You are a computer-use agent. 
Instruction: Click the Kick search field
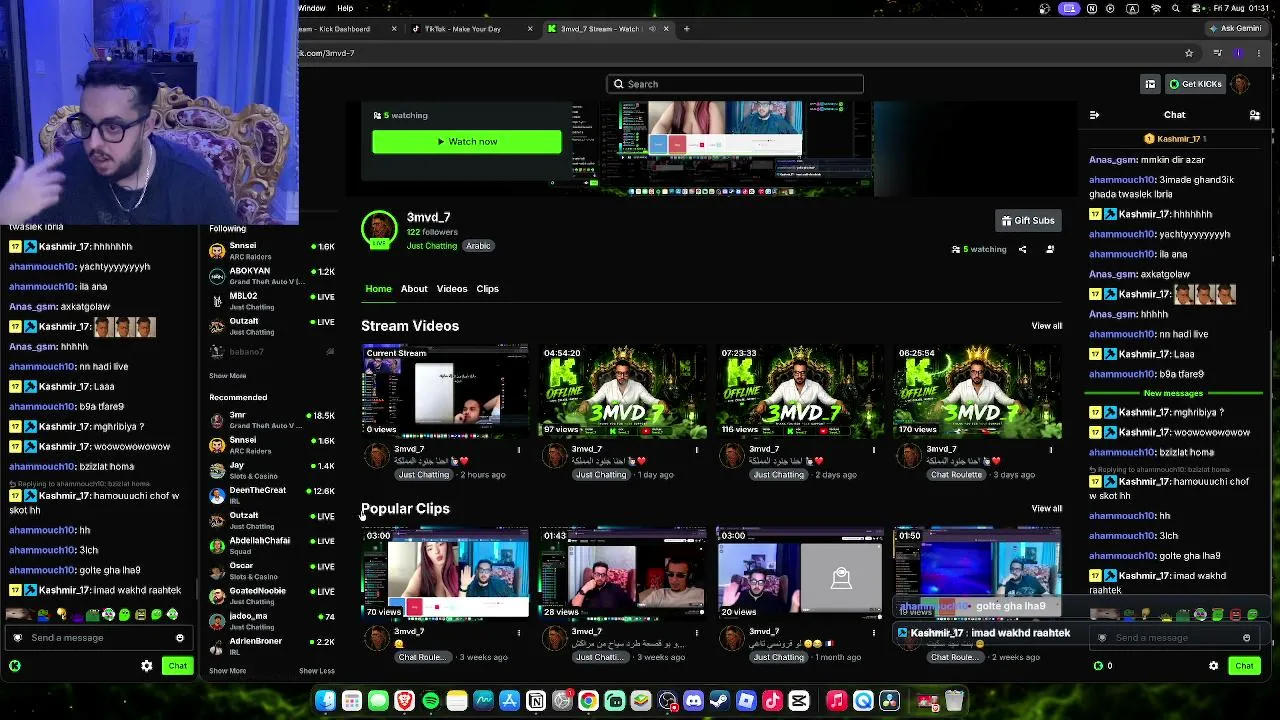735,84
